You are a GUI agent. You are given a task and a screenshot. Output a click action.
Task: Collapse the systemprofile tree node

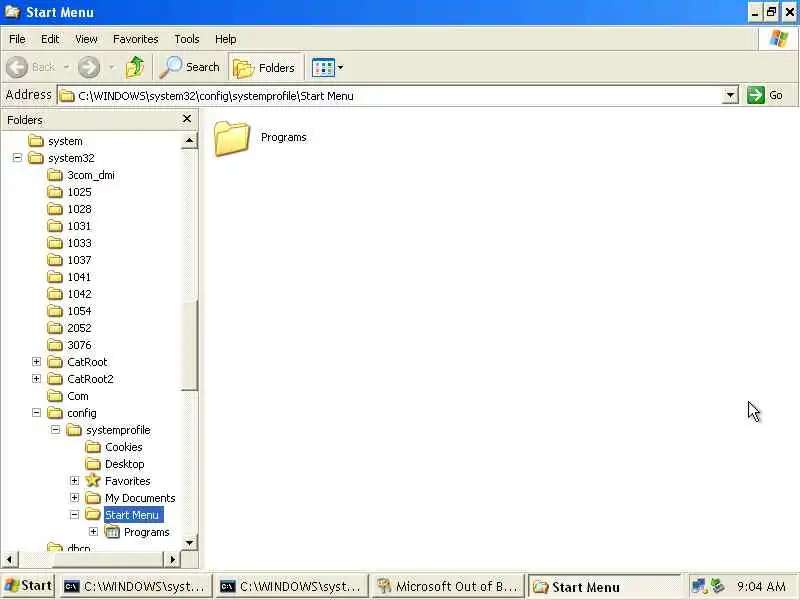coord(55,430)
